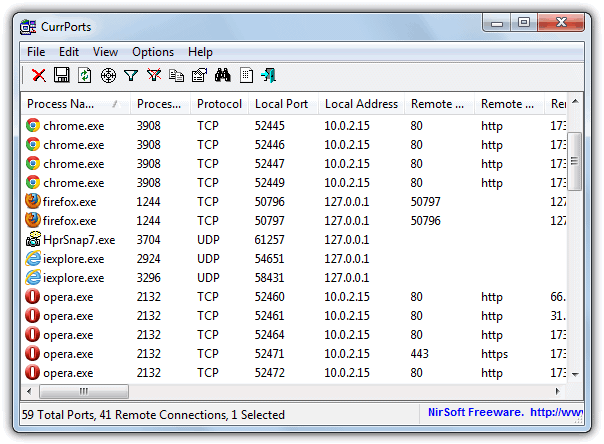Screen dimensions: 604x444
Task: Click the vertical scrollbar up arrow
Action: click(x=575, y=101)
